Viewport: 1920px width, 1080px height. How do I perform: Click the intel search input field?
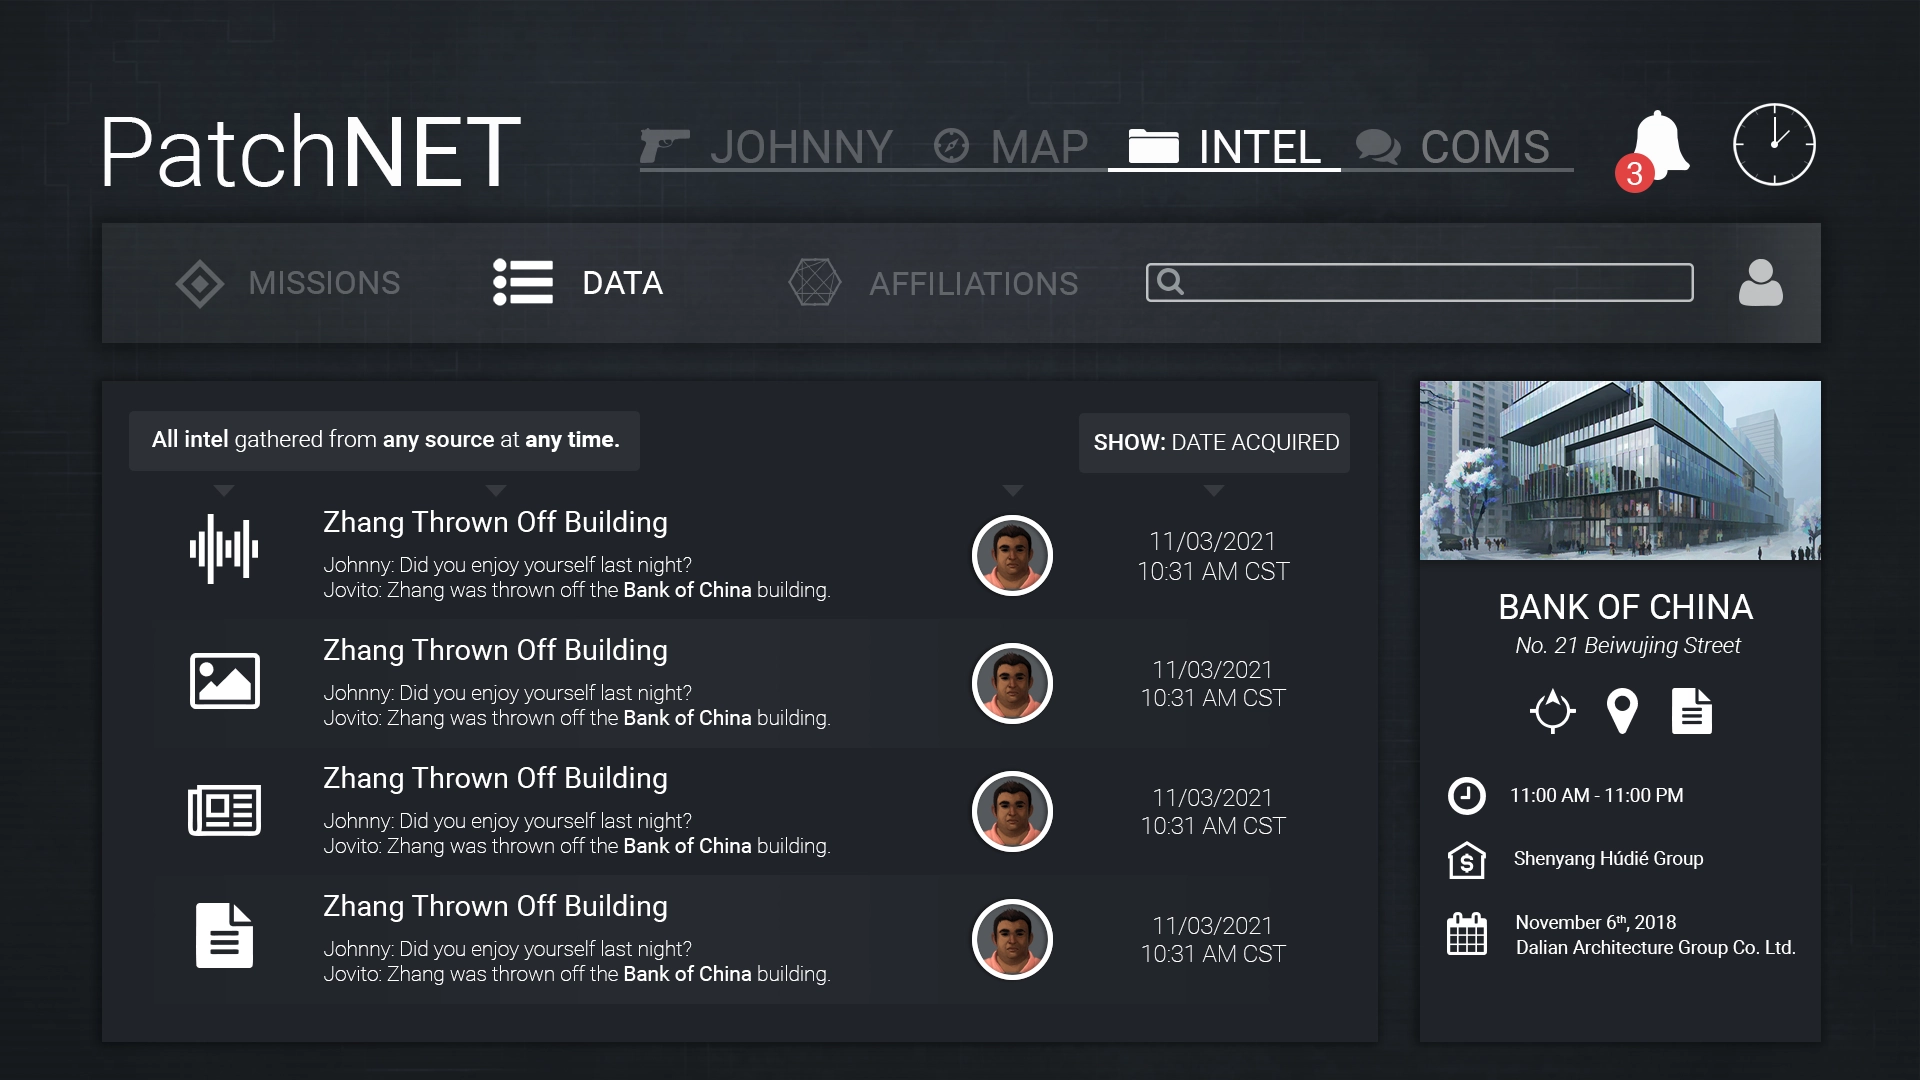1420,283
